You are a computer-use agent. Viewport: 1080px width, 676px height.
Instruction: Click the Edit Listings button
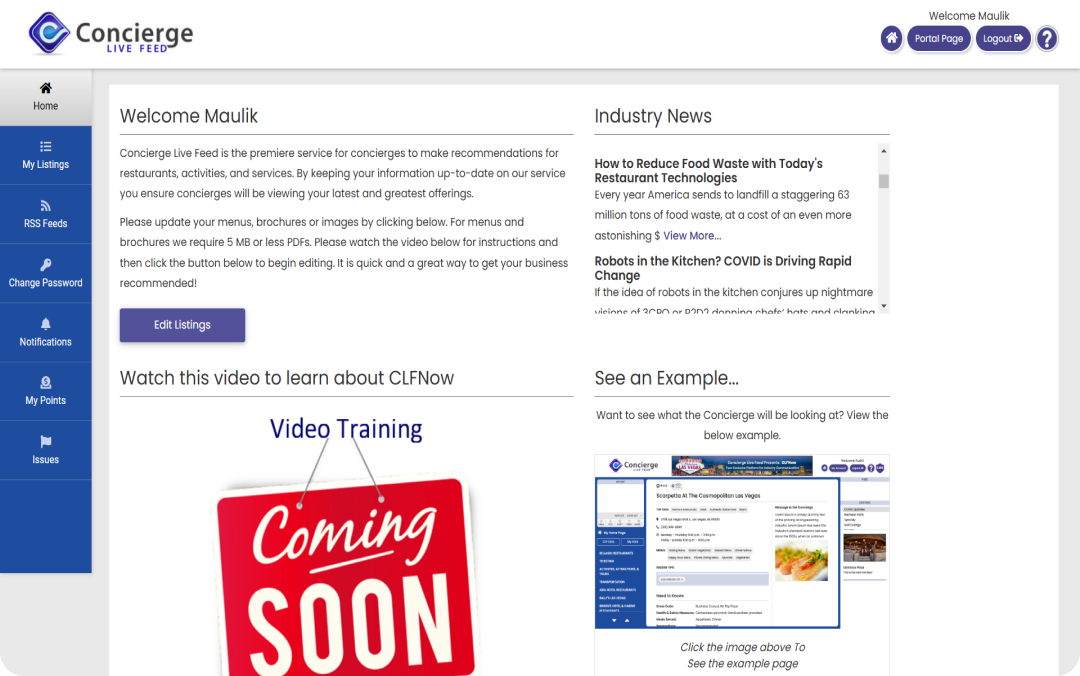click(183, 325)
